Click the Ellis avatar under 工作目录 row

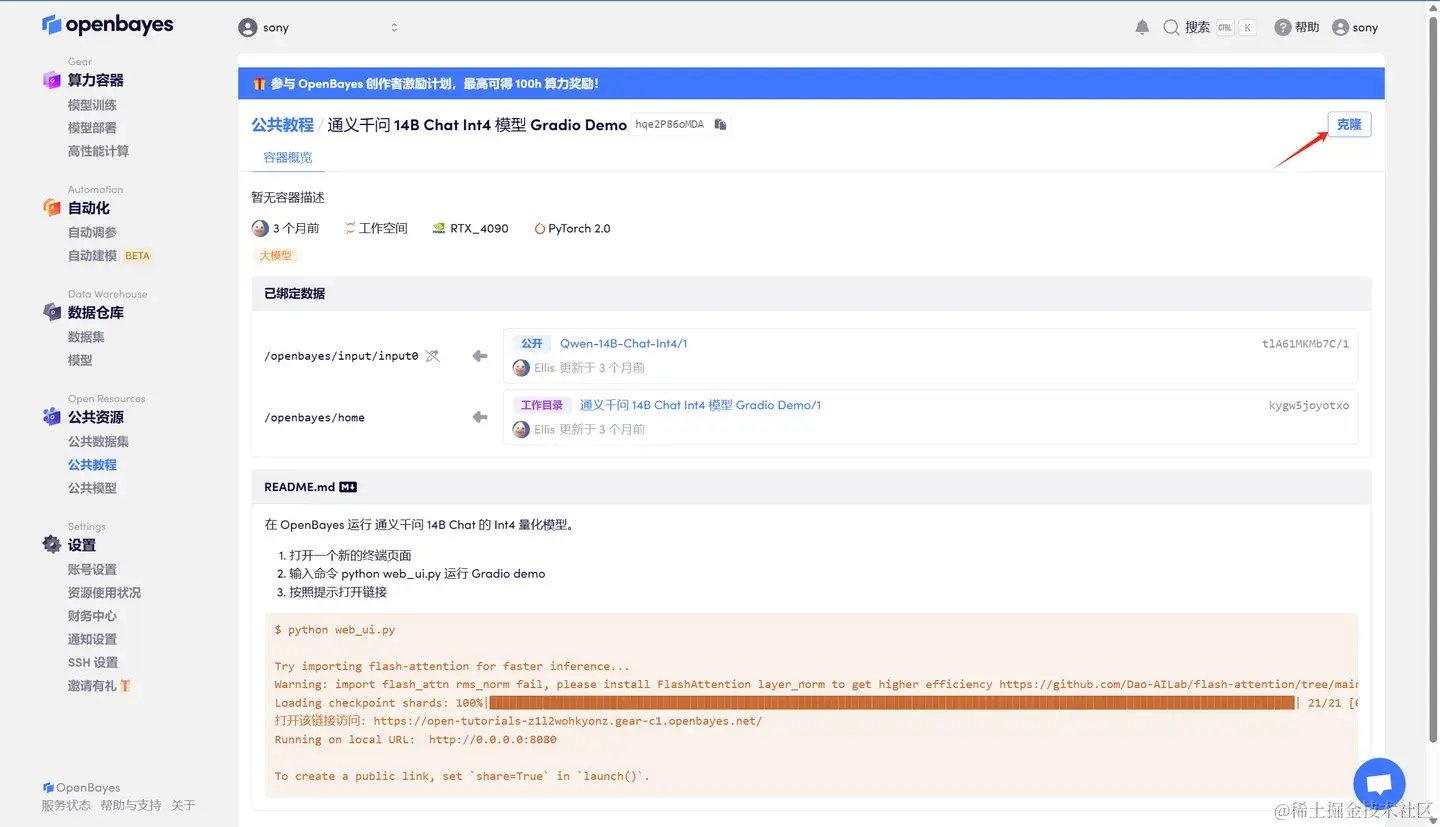click(521, 429)
